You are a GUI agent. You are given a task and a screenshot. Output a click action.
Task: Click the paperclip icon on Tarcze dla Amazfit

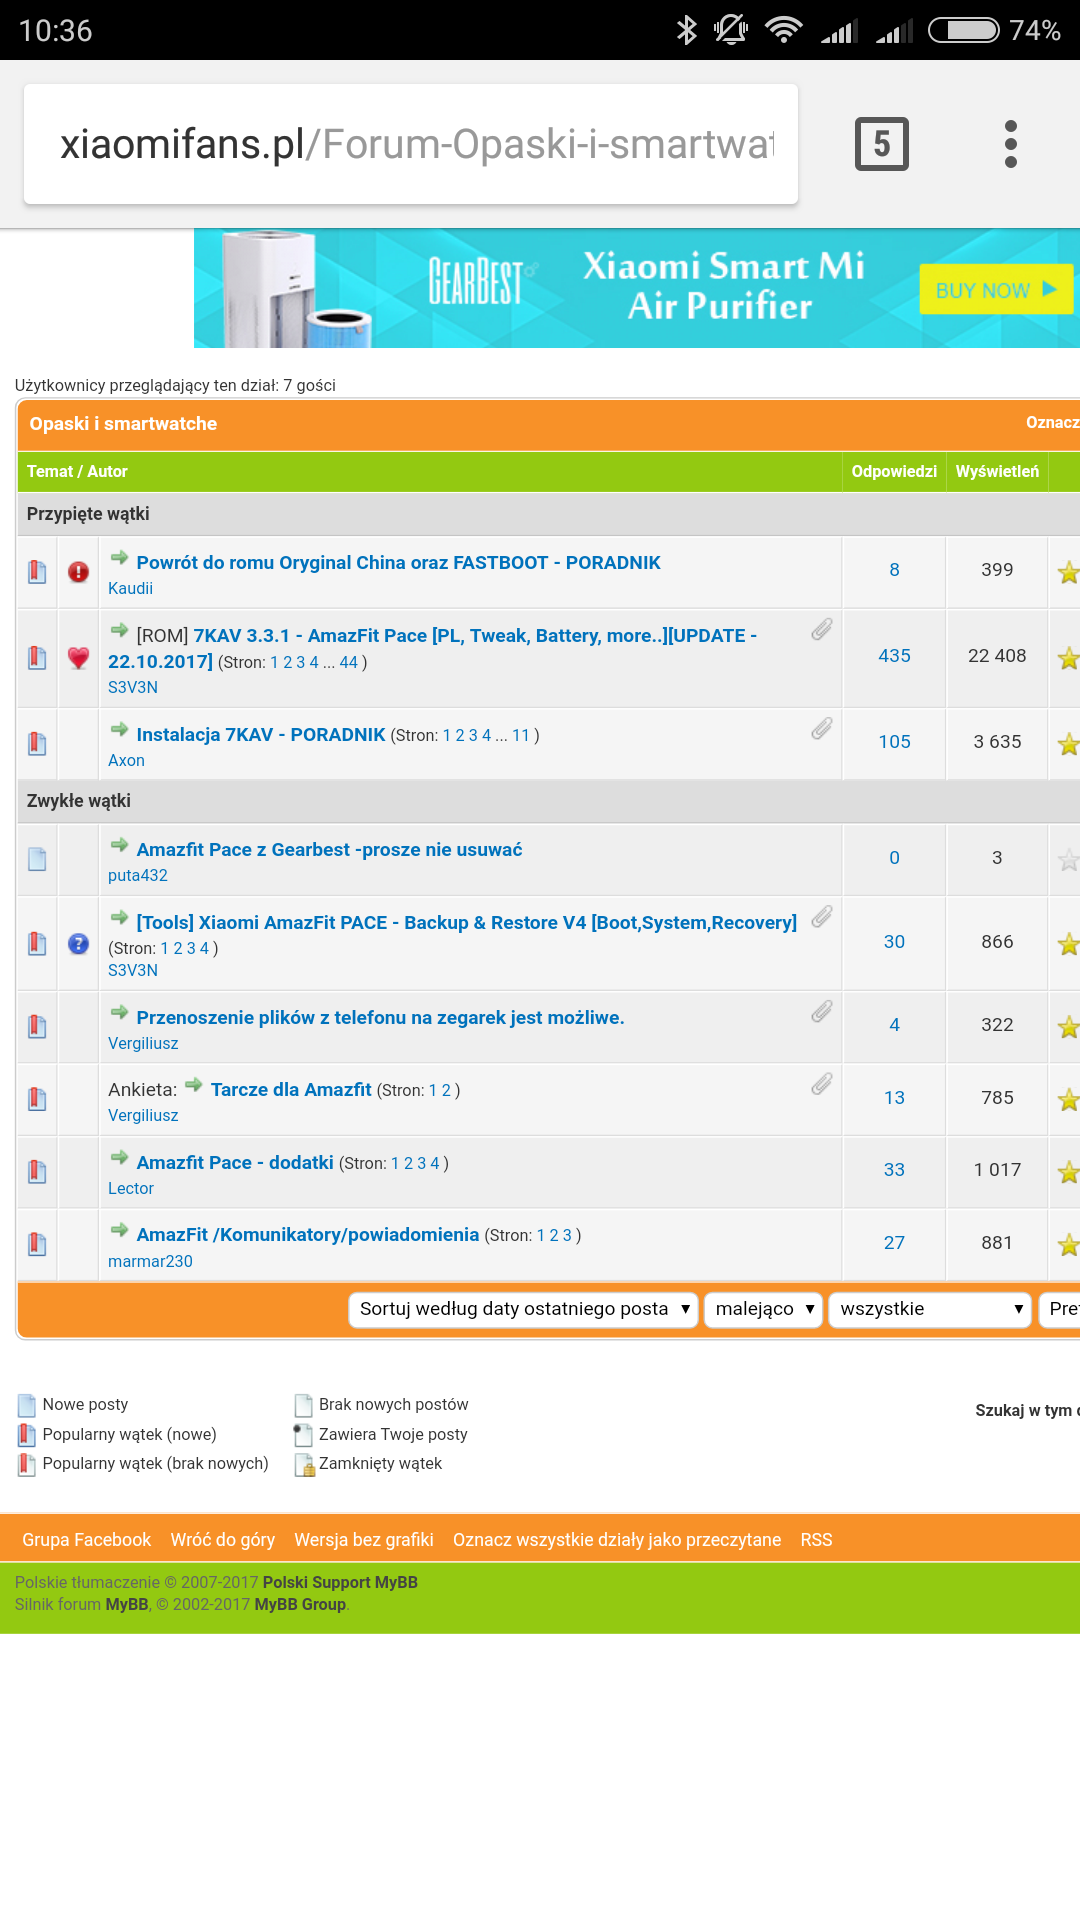tap(821, 1084)
